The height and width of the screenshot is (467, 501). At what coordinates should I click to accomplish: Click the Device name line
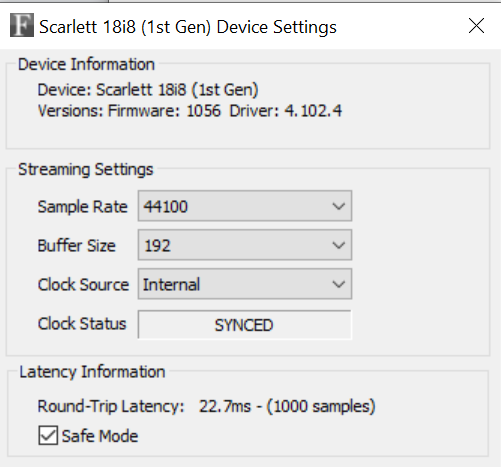pyautogui.click(x=148, y=90)
